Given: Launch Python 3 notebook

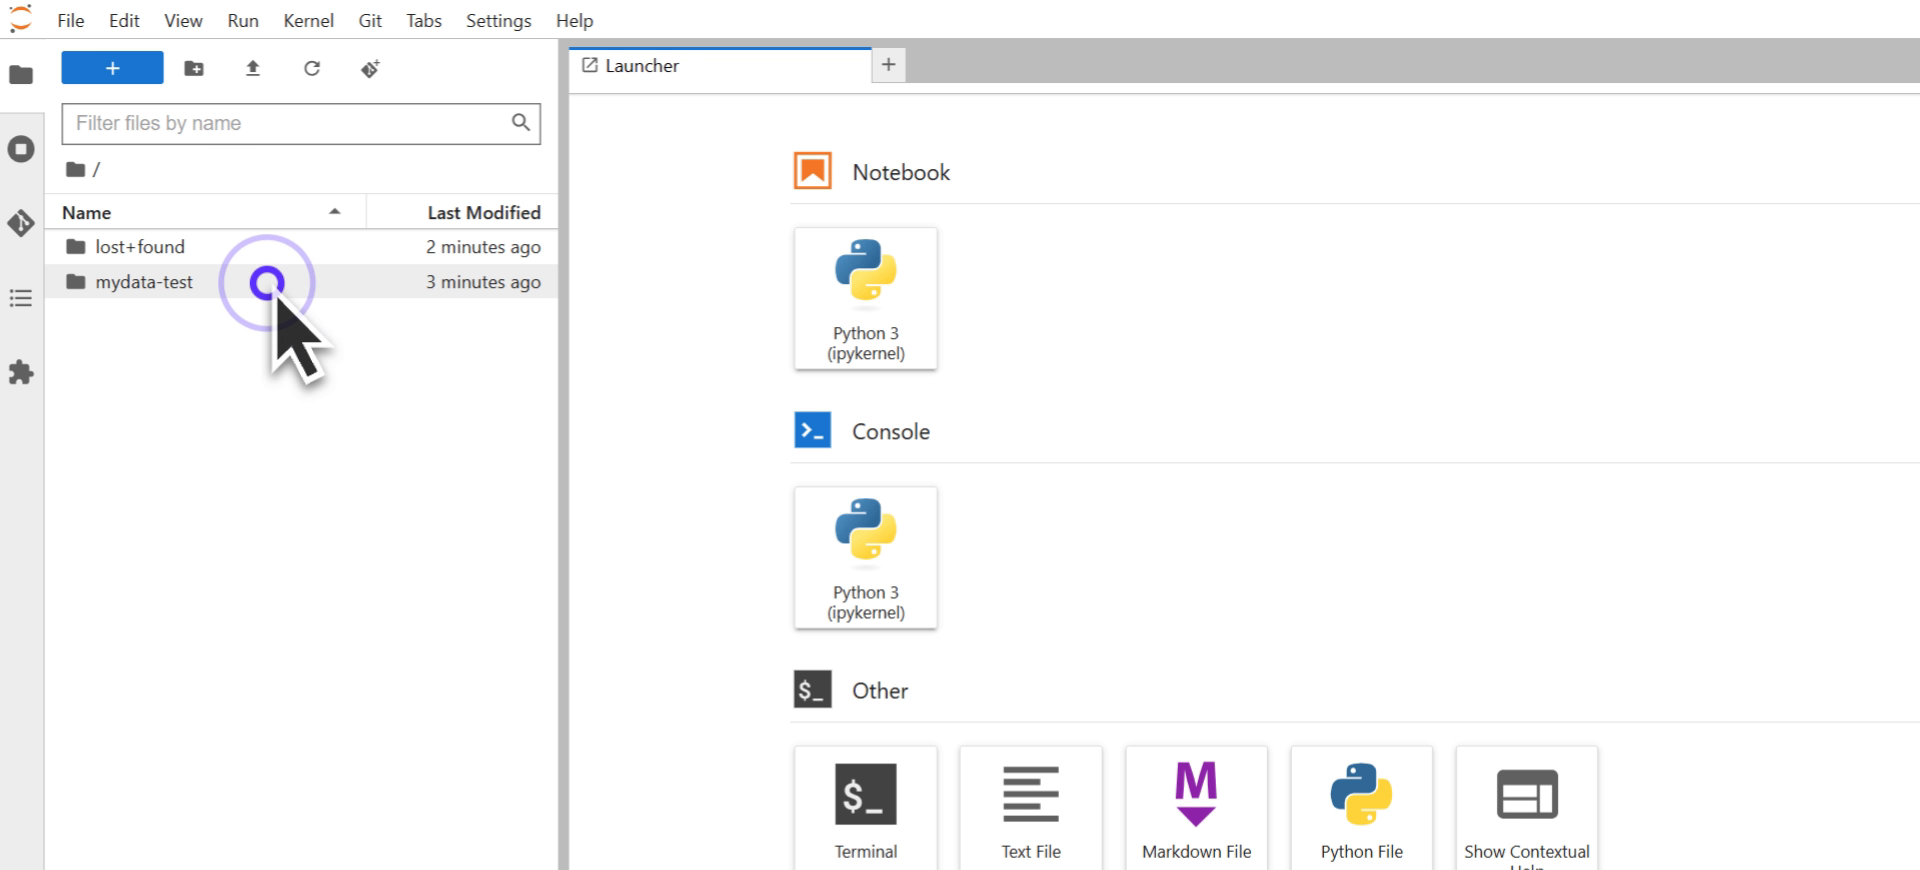Looking at the screenshot, I should 866,298.
